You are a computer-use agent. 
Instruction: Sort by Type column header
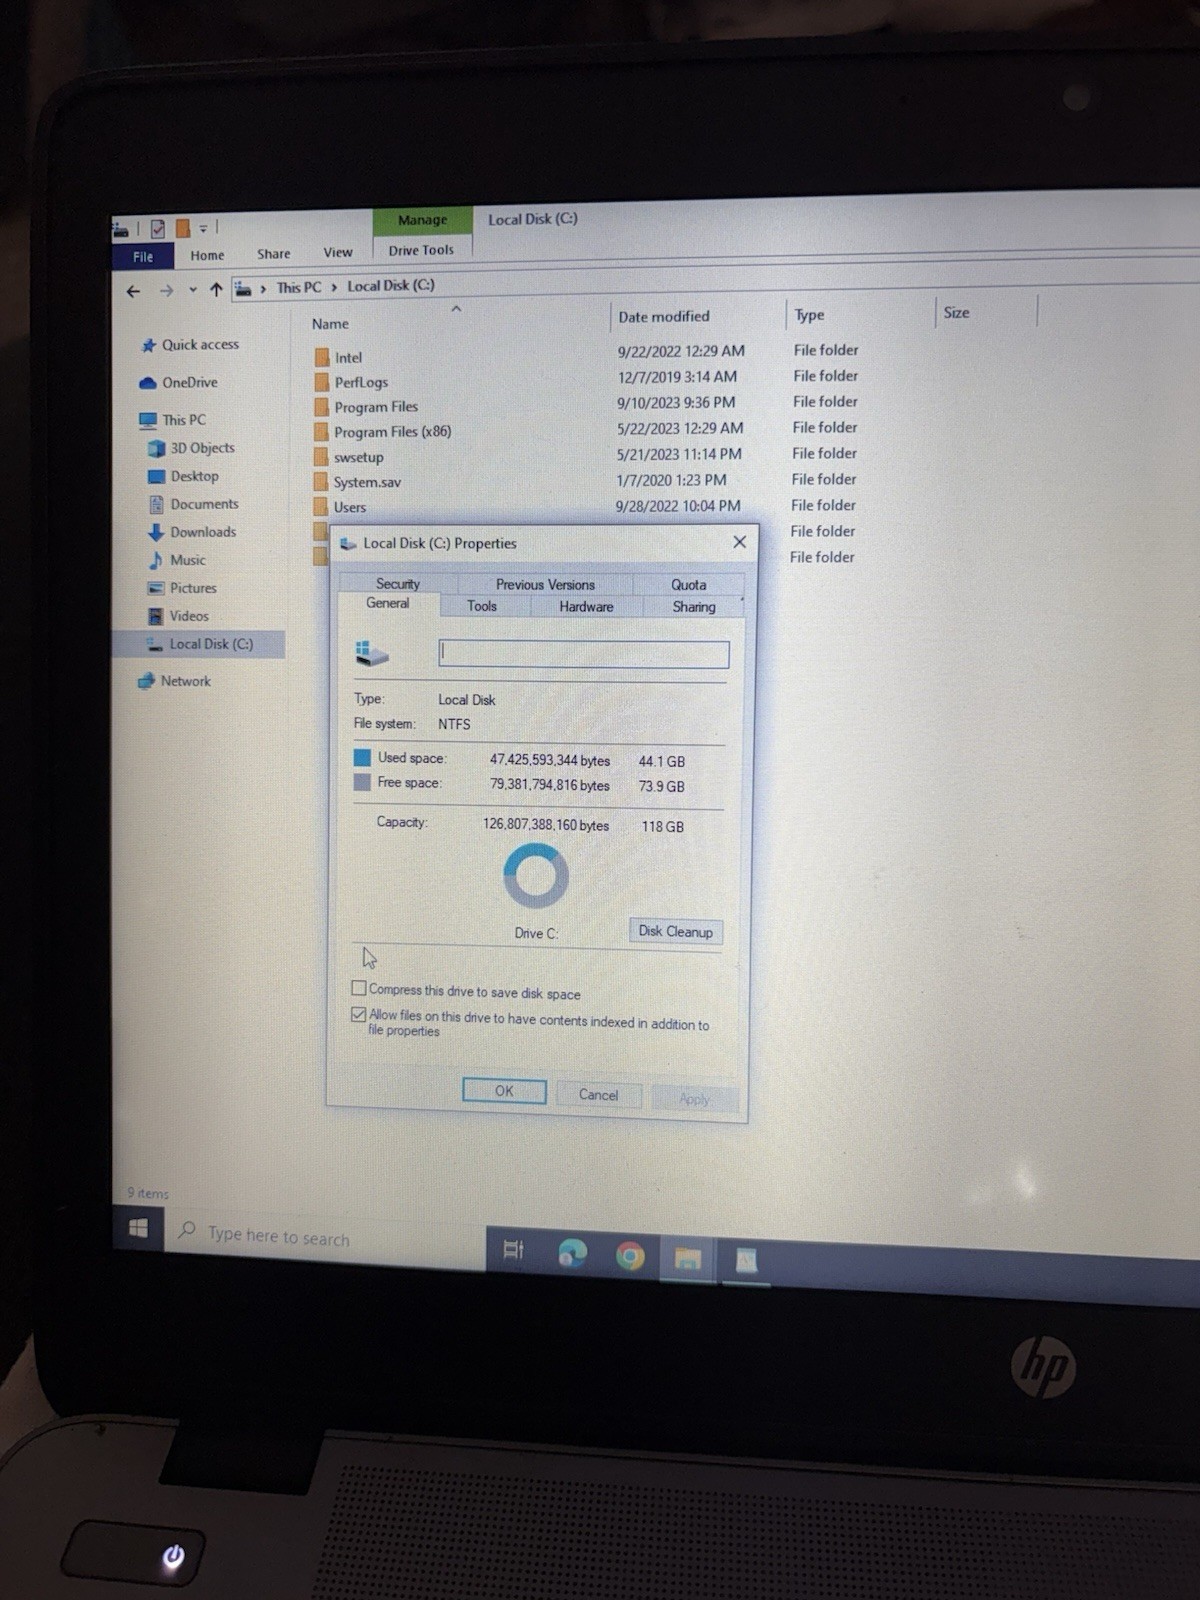click(x=809, y=314)
